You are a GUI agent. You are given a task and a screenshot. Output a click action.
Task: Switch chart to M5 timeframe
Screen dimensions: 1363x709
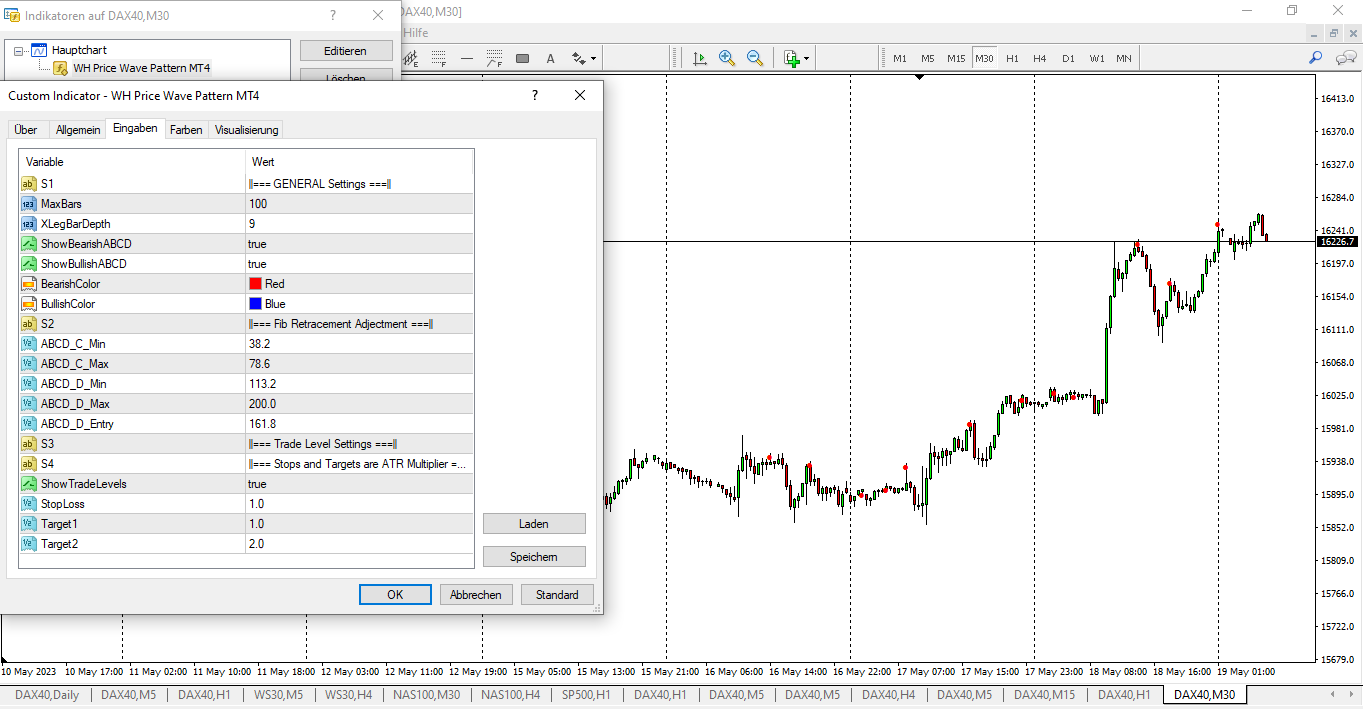[928, 58]
